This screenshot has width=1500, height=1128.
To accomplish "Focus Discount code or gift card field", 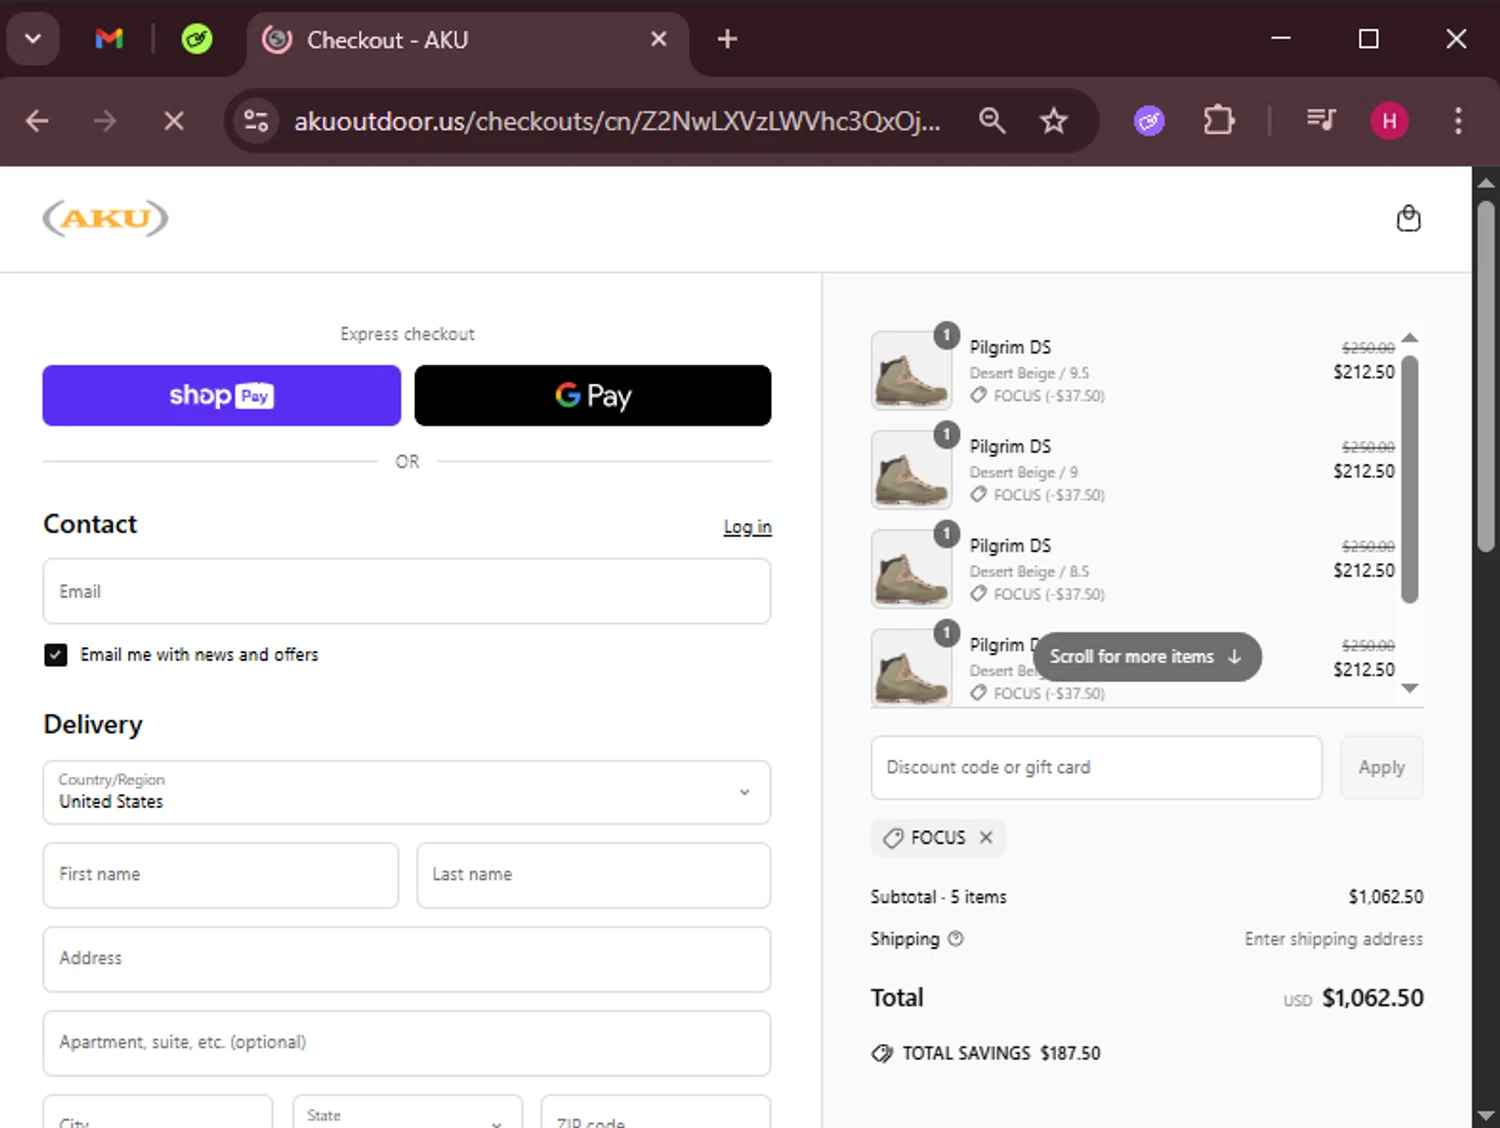I will point(1096,768).
